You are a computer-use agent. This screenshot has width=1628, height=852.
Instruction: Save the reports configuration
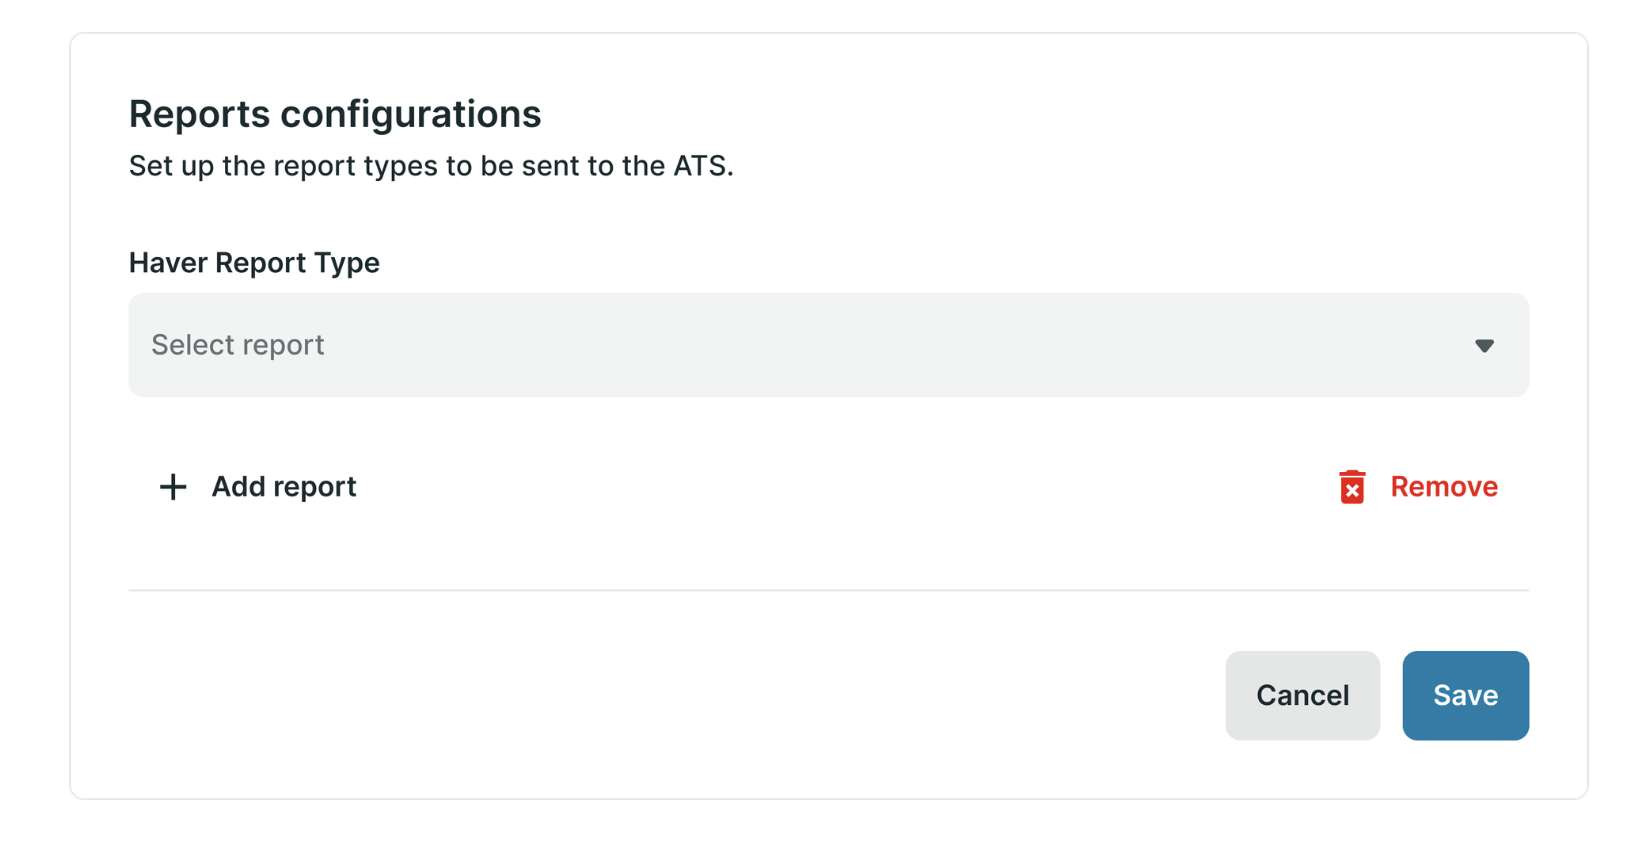pyautogui.click(x=1465, y=696)
